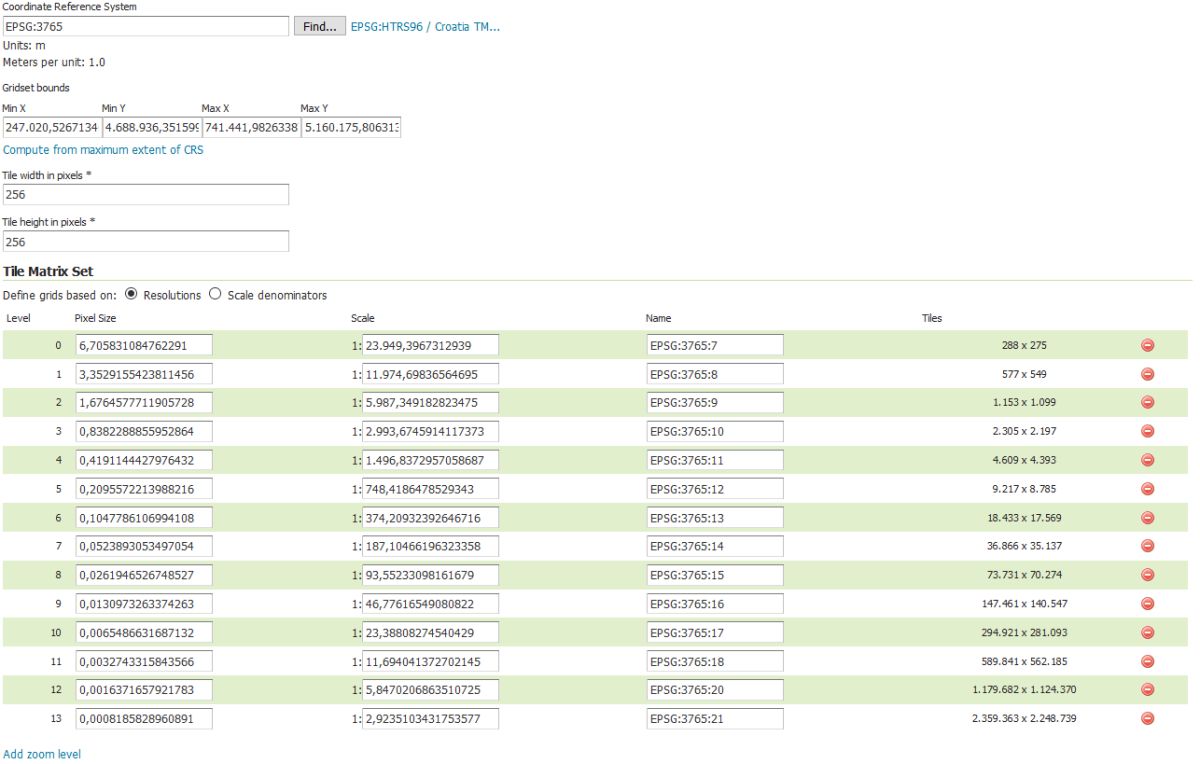
Task: Remove zoom level EPSG:3765:11
Action: (x=1147, y=460)
